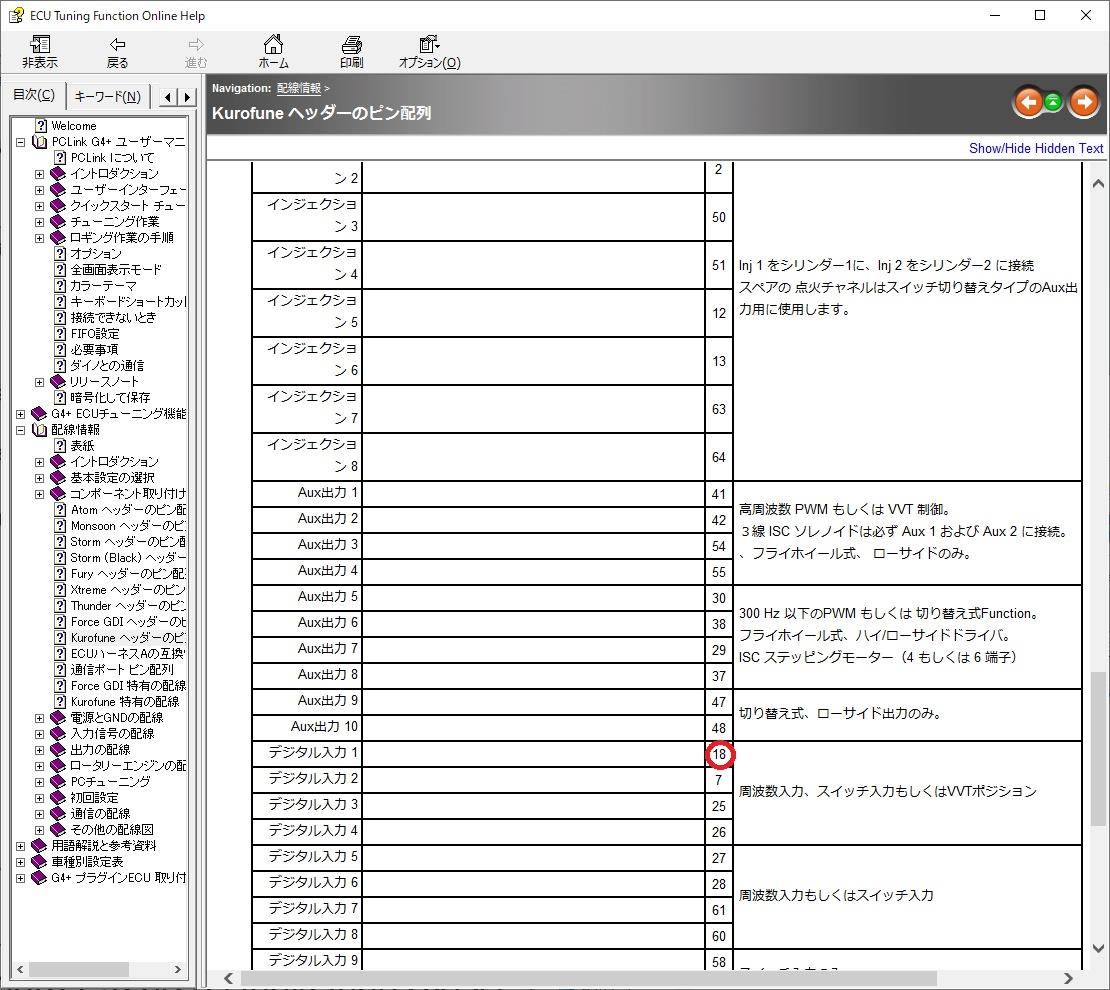Click the page icon for 表紙

(x=60, y=445)
